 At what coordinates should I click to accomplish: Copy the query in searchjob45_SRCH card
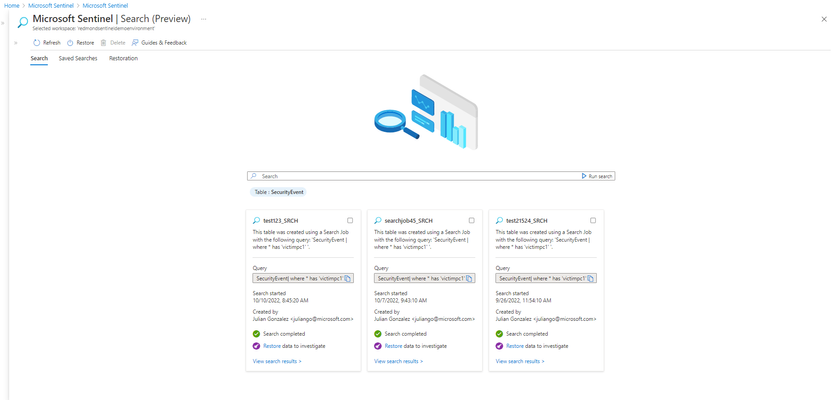[x=469, y=278]
